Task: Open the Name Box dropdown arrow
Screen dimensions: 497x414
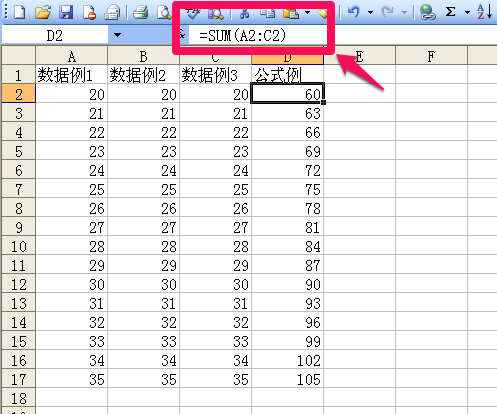Action: [x=117, y=35]
